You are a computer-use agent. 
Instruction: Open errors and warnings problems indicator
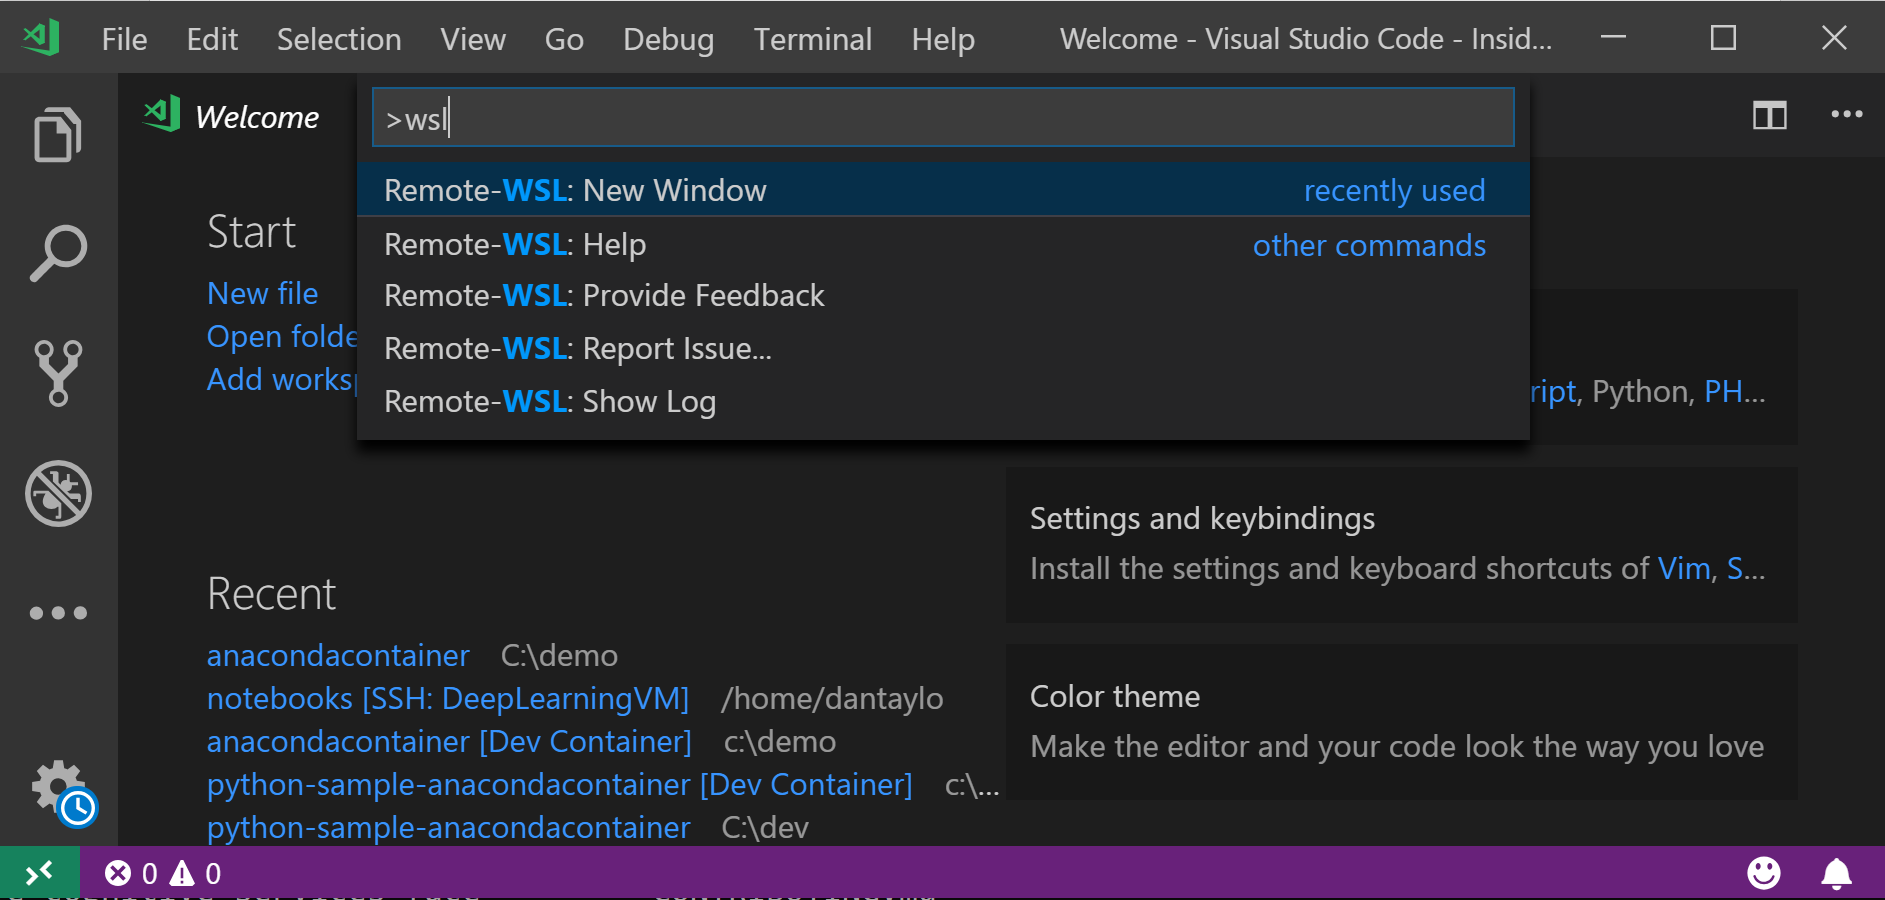163,873
